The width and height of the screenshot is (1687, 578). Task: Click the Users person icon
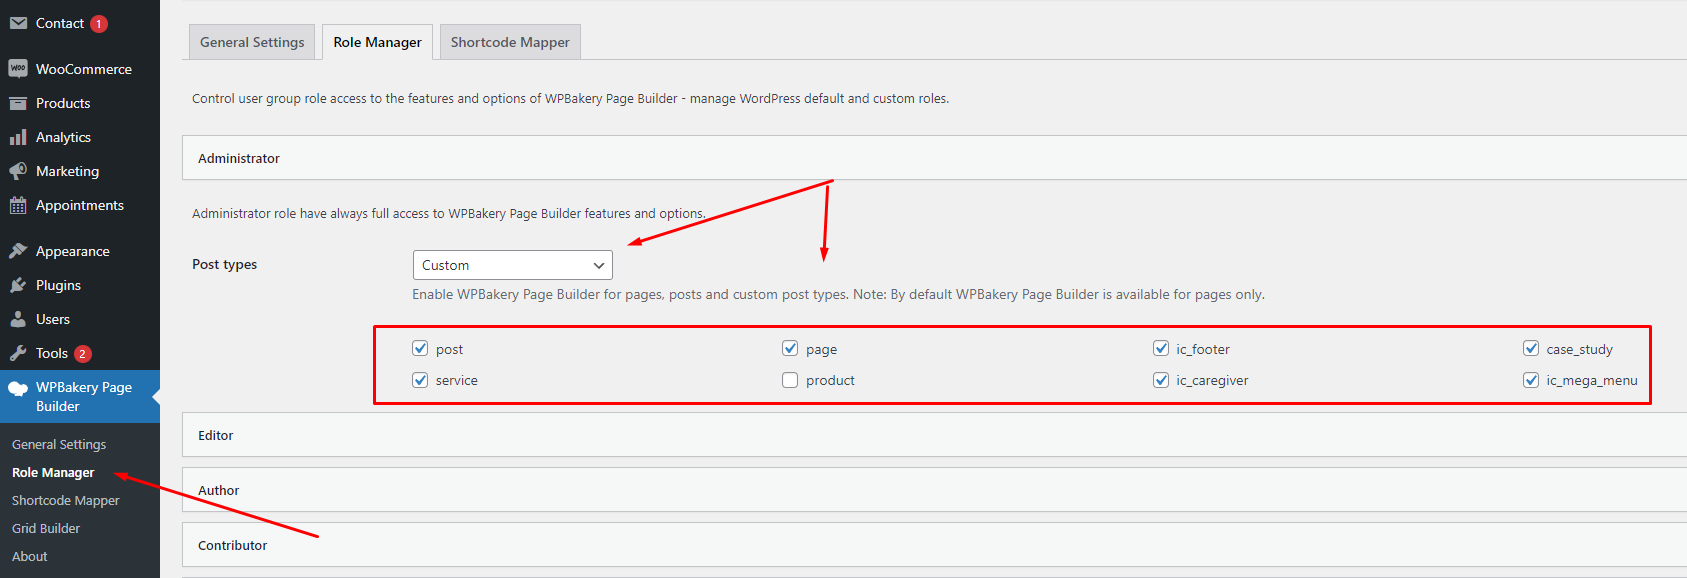pos(18,319)
